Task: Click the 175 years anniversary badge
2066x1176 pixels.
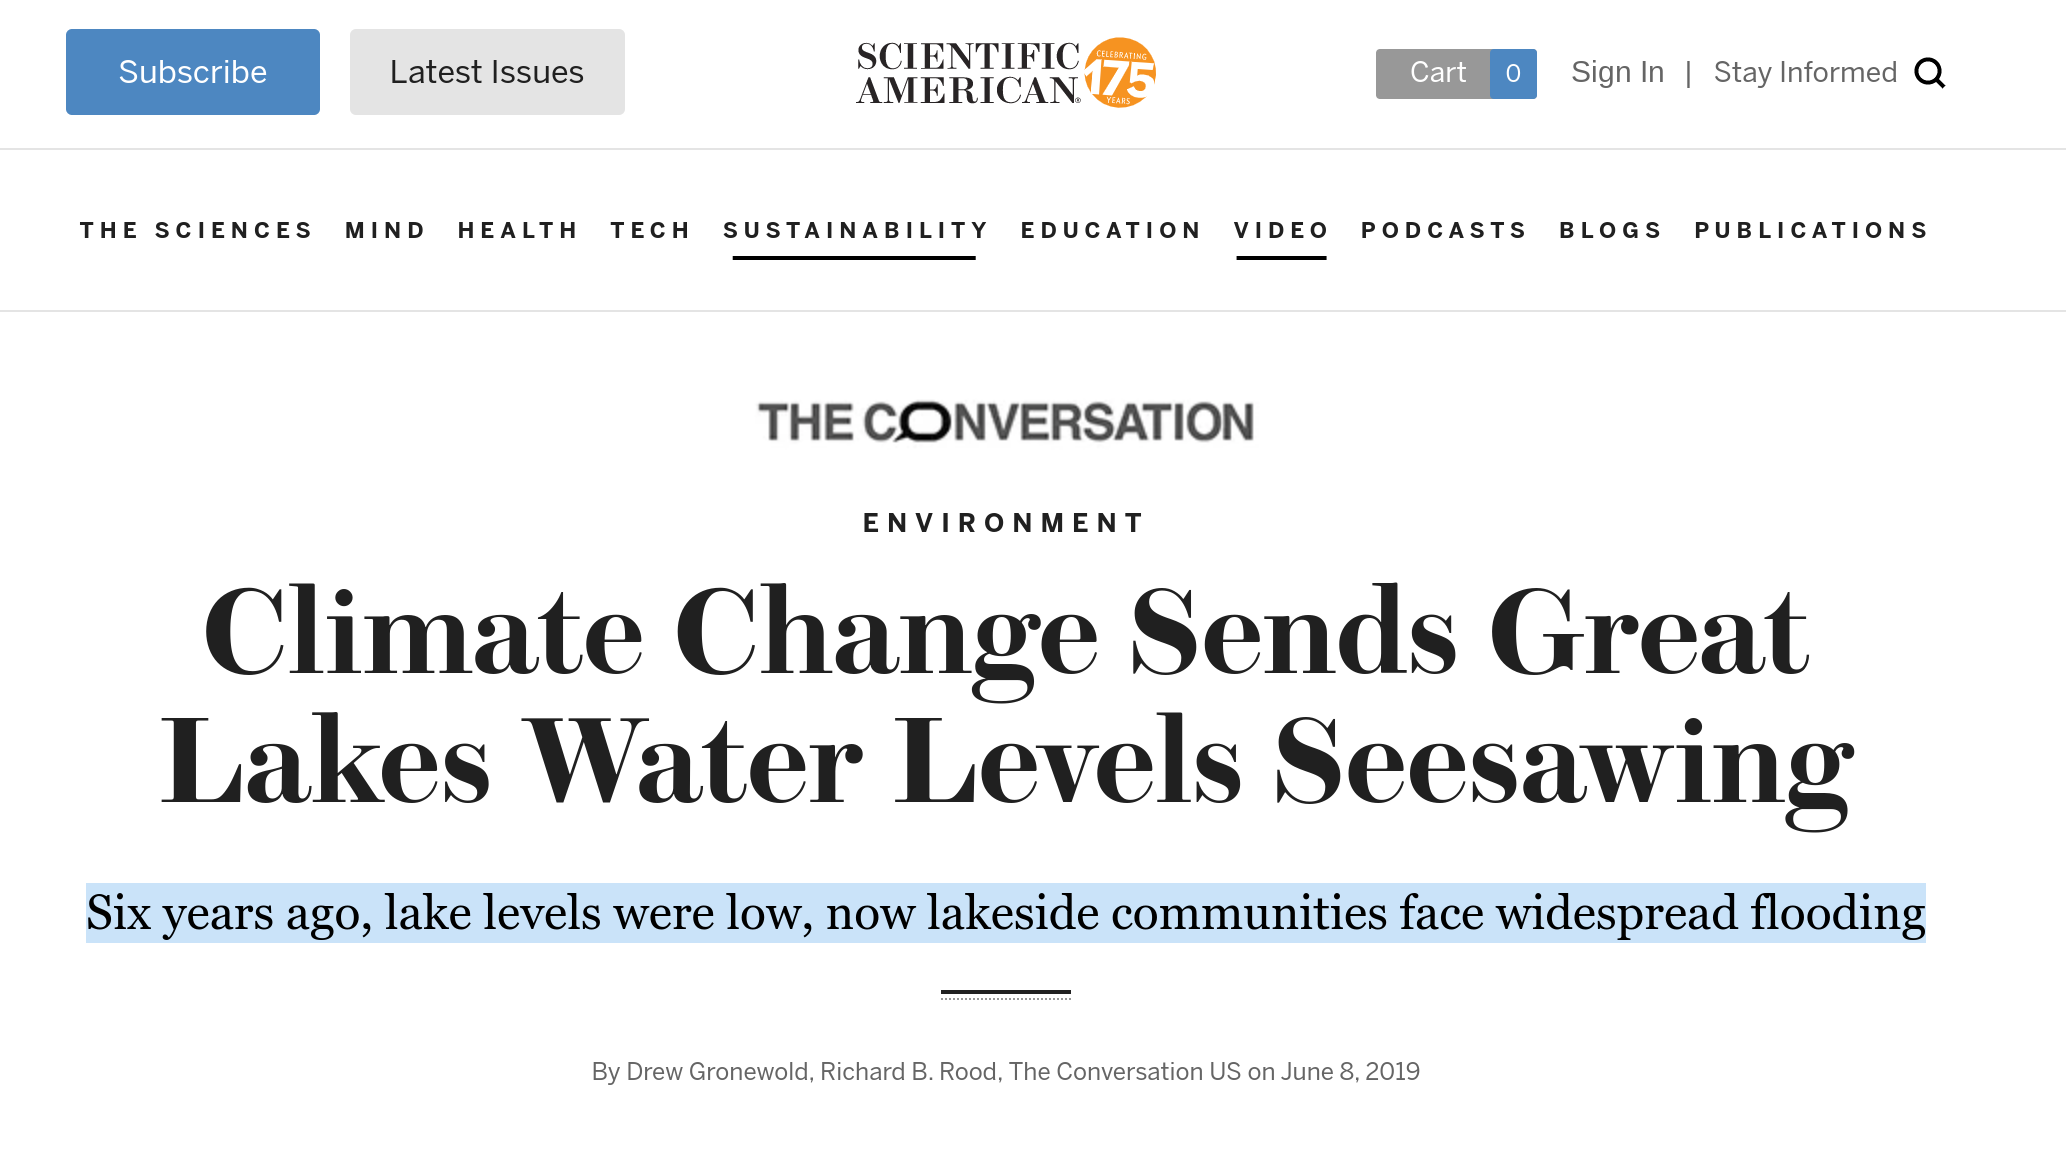Action: 1121,73
